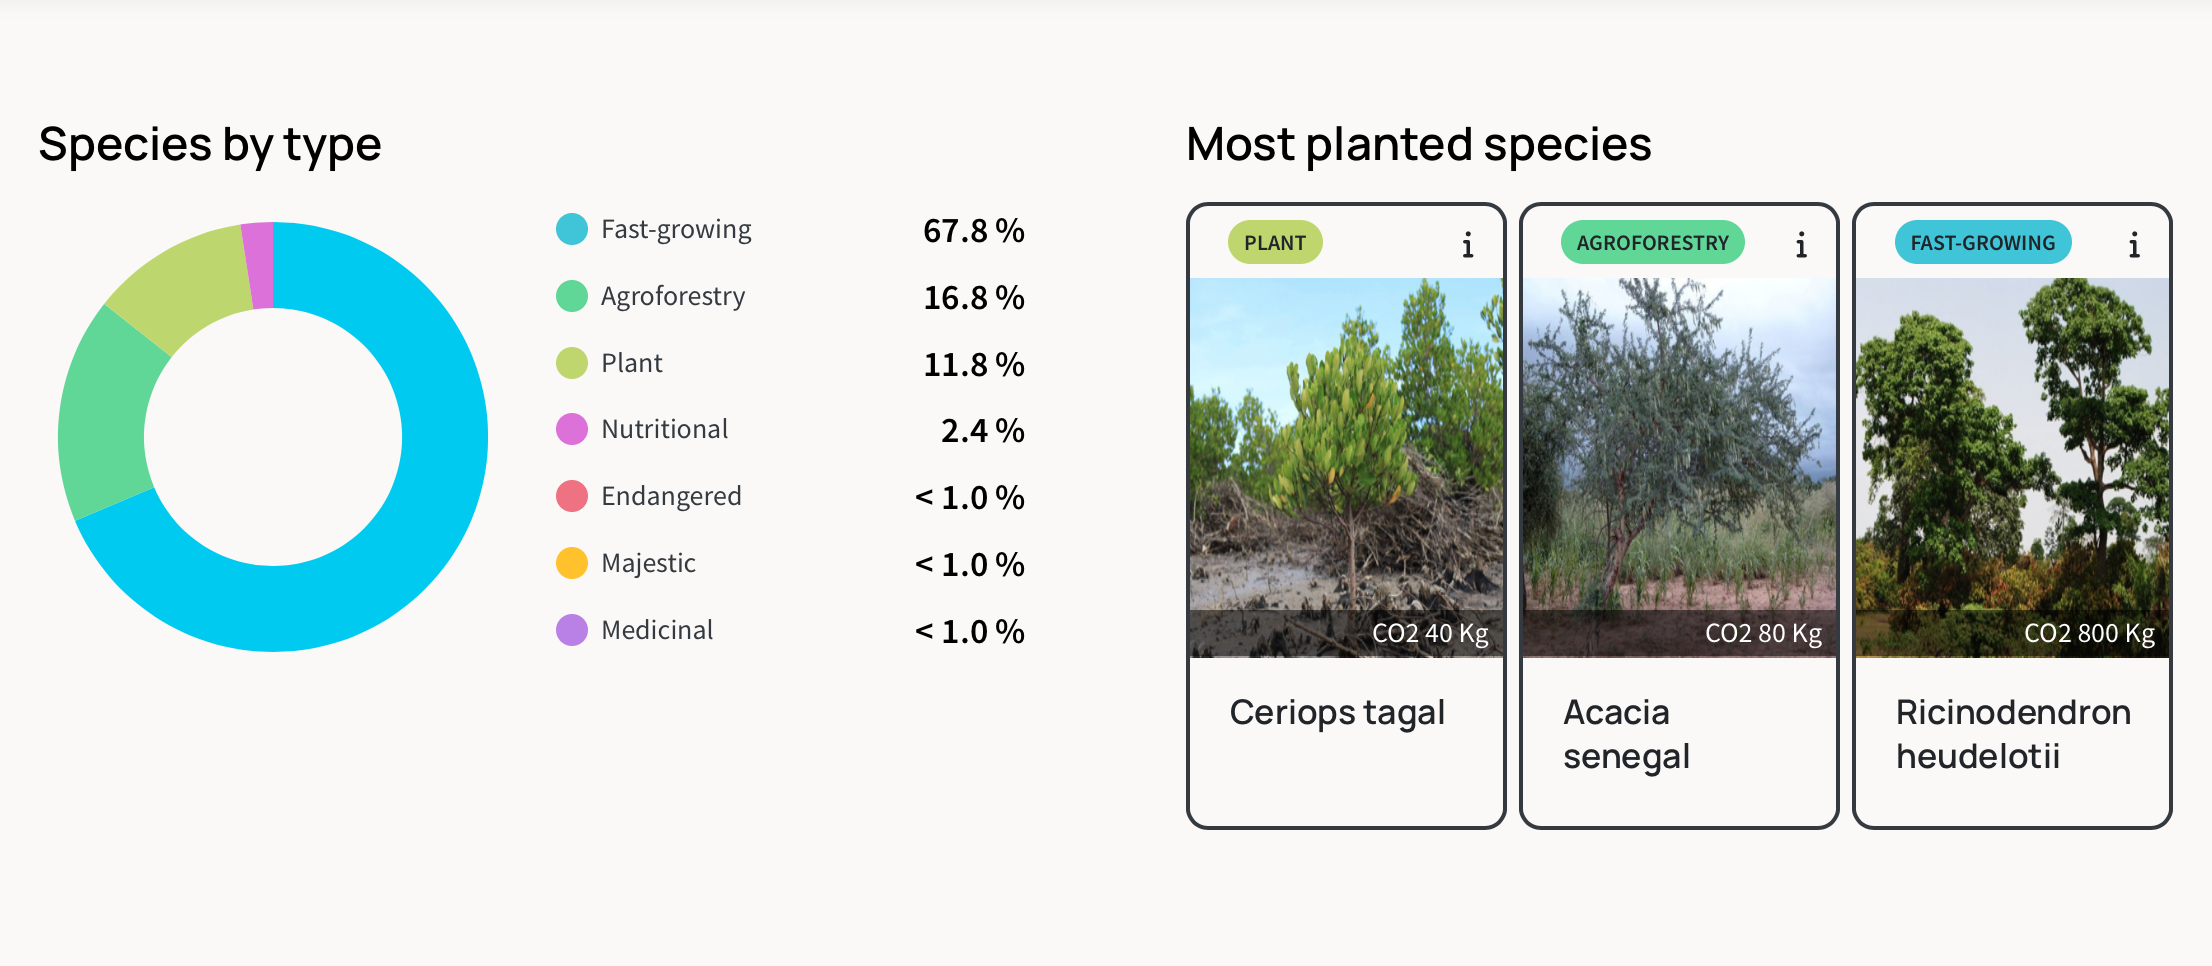This screenshot has width=2212, height=966.
Task: Click the Acacia senegal tree photo
Action: [x=1679, y=467]
